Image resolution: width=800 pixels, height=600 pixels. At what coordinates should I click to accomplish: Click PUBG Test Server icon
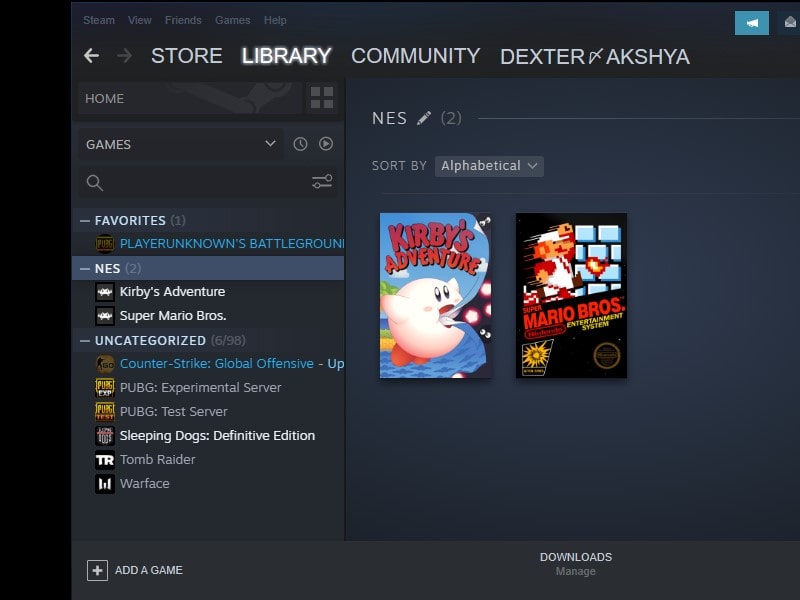(105, 412)
